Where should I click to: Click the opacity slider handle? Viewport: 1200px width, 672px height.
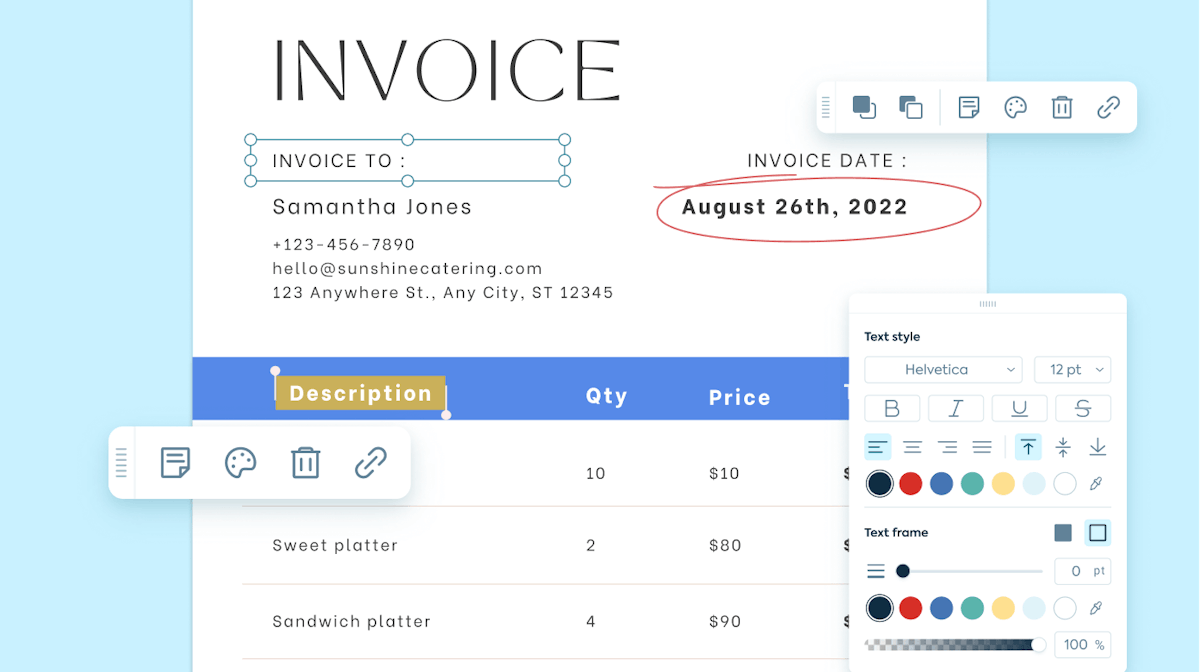tap(1039, 645)
